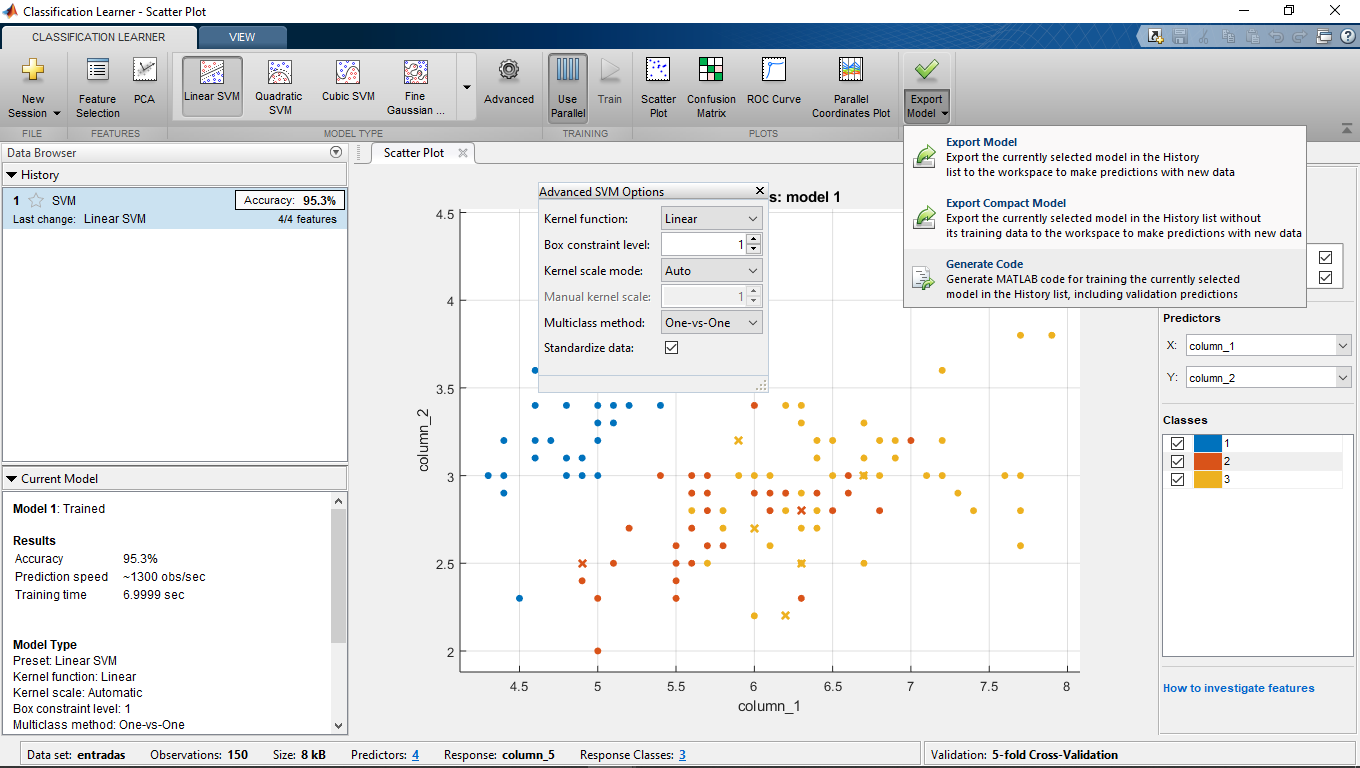Image resolution: width=1360 pixels, height=768 pixels.
Task: Close the Scatter Plot tab
Action: coord(463,153)
